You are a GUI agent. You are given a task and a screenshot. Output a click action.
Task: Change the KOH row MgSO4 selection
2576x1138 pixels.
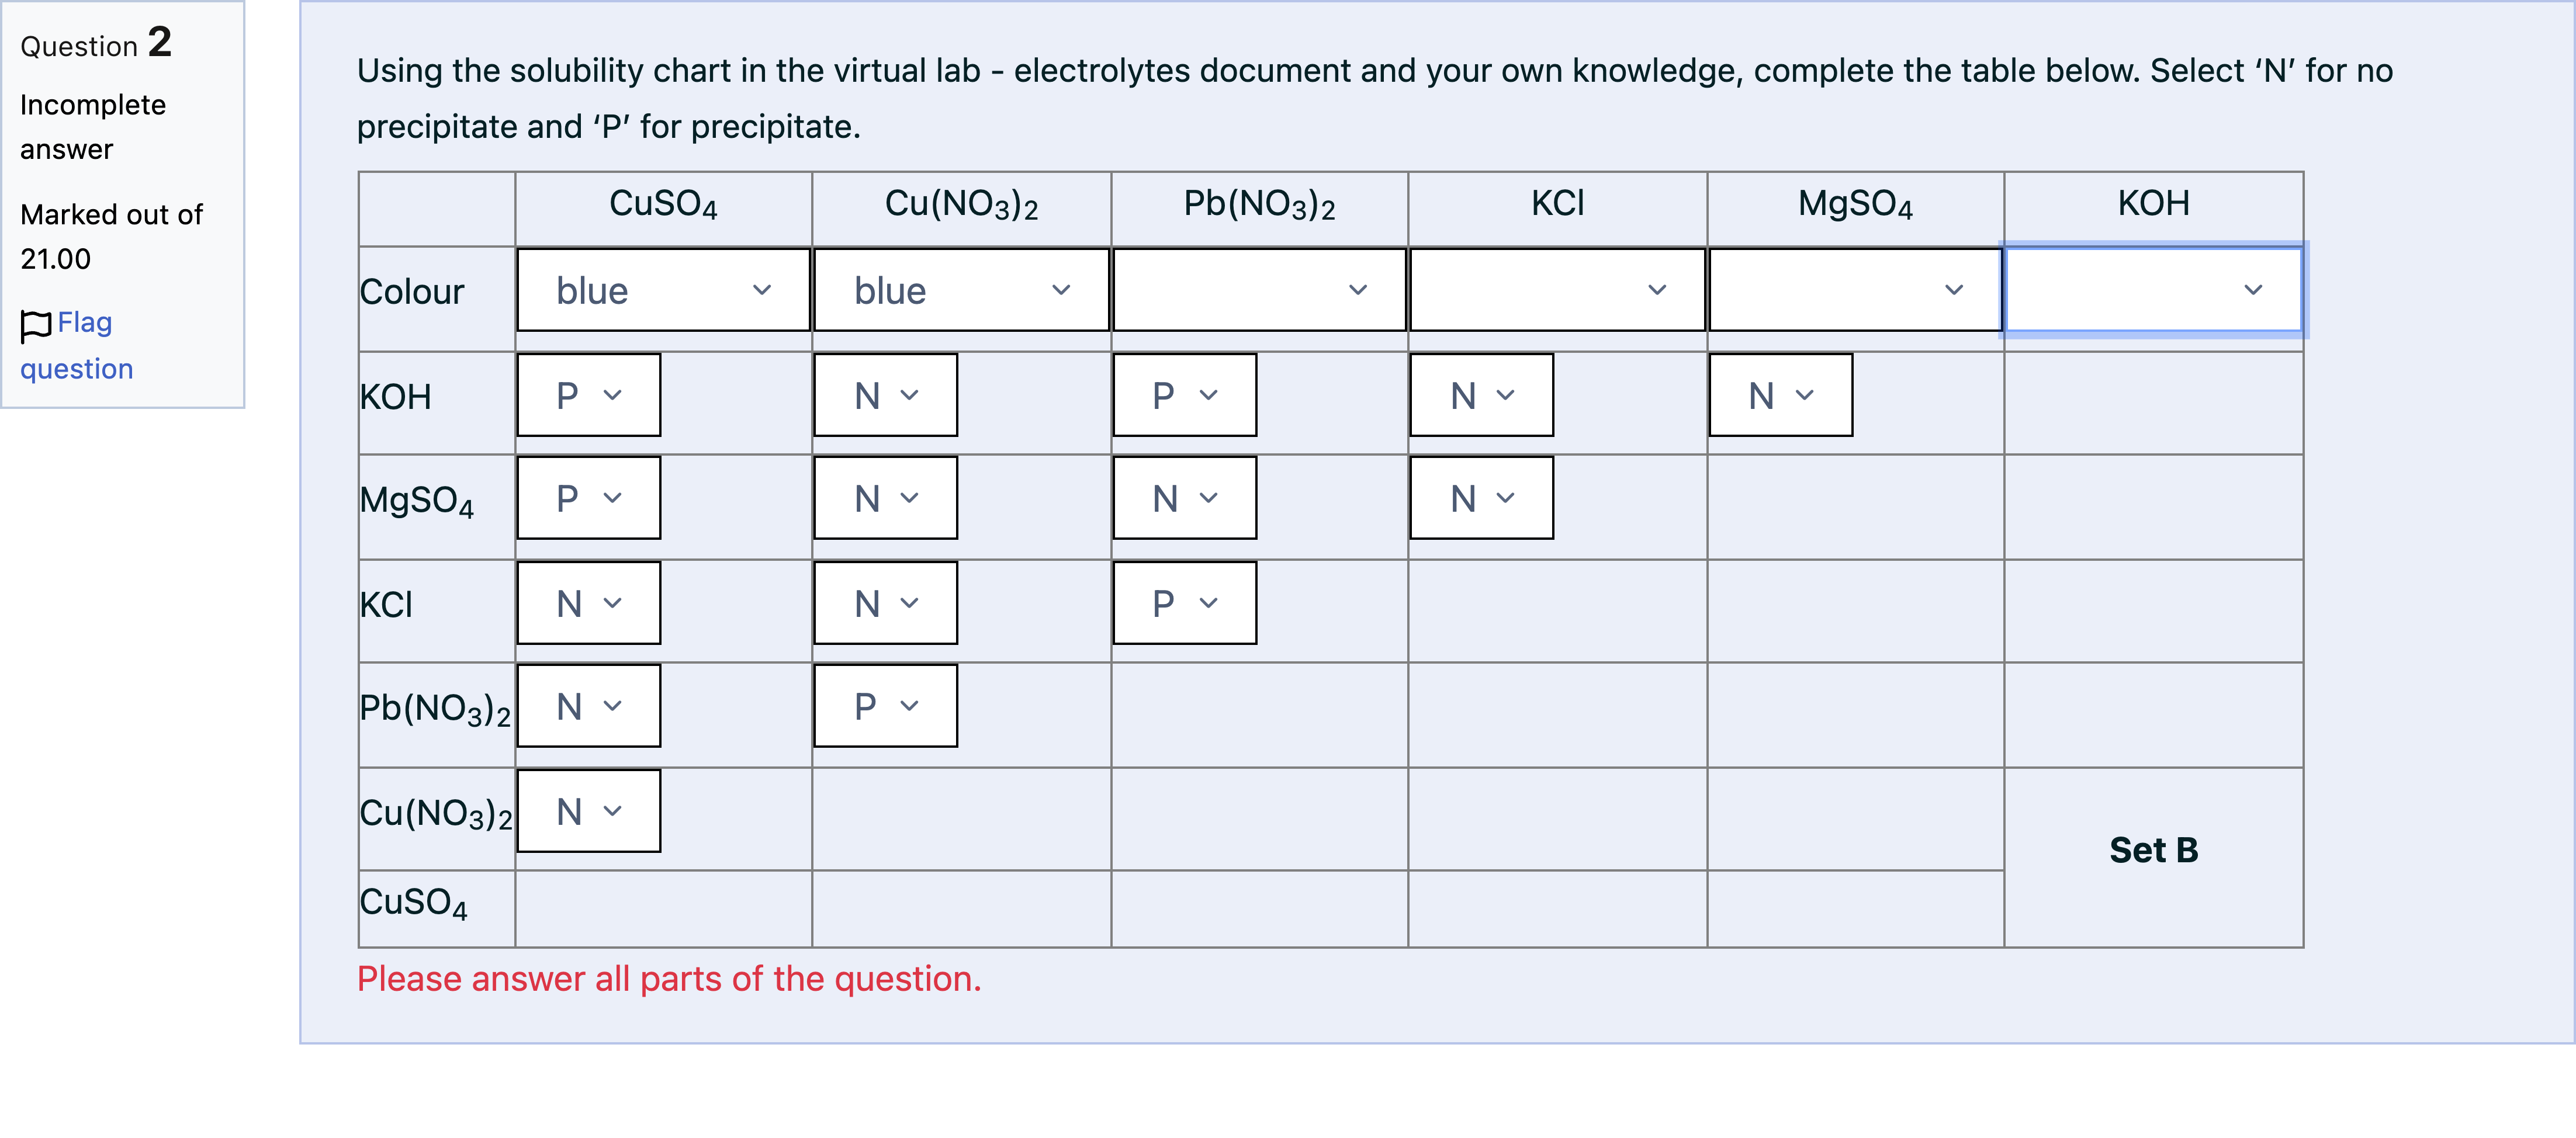pos(1781,395)
